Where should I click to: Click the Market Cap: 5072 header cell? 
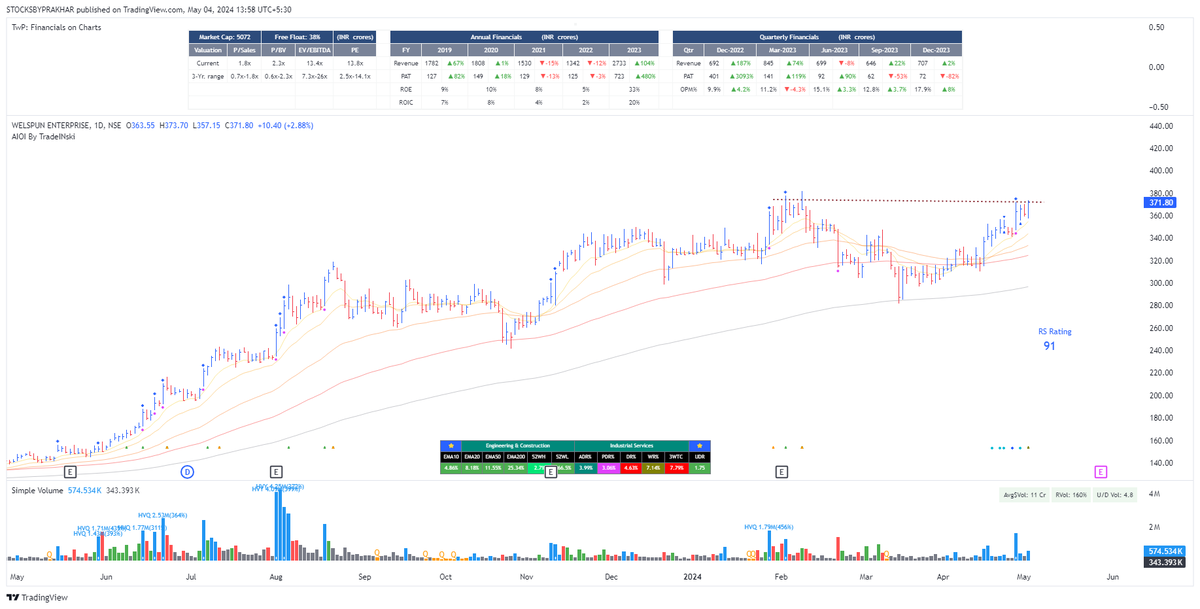pos(225,37)
